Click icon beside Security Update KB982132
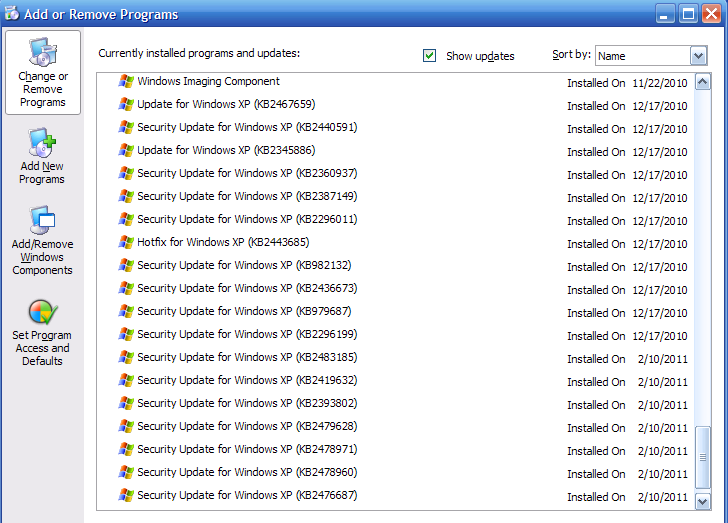Image resolution: width=728 pixels, height=523 pixels. (x=126, y=265)
